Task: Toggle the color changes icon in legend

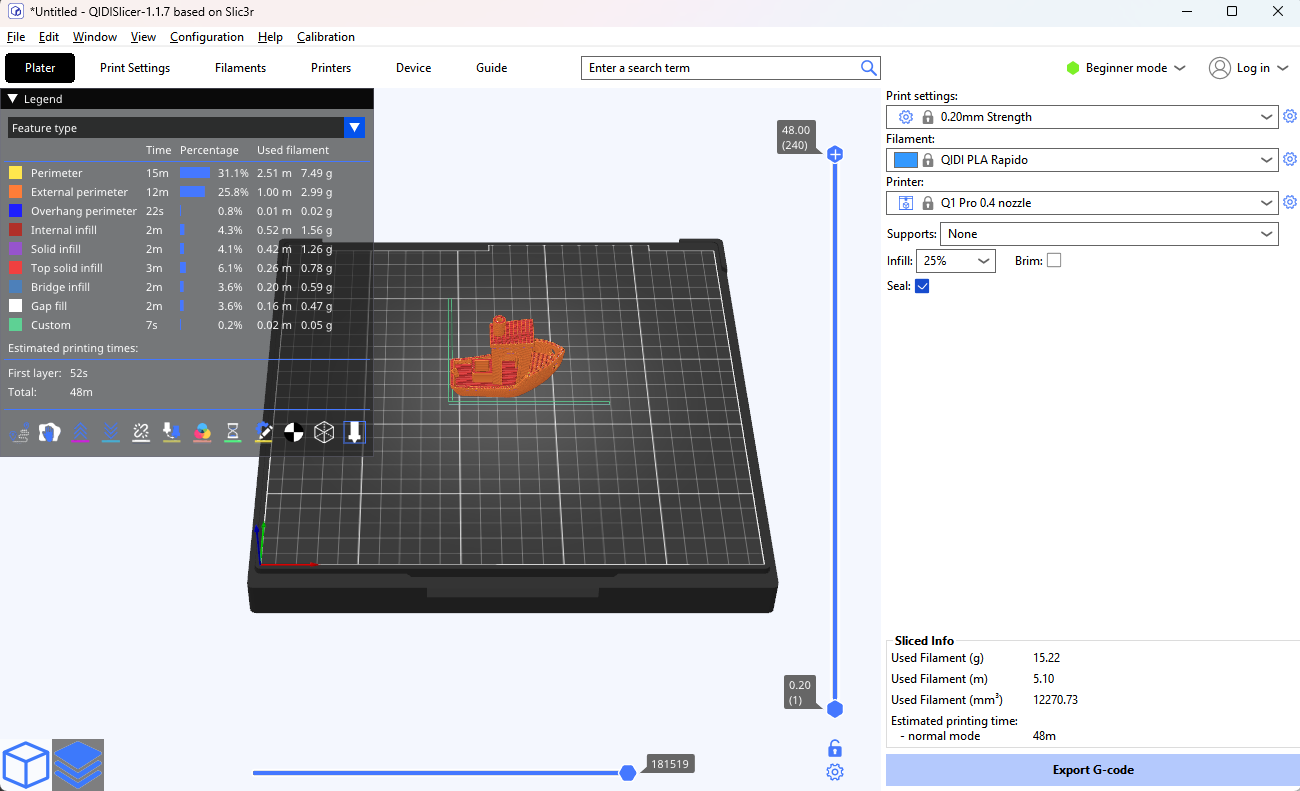Action: coord(202,432)
